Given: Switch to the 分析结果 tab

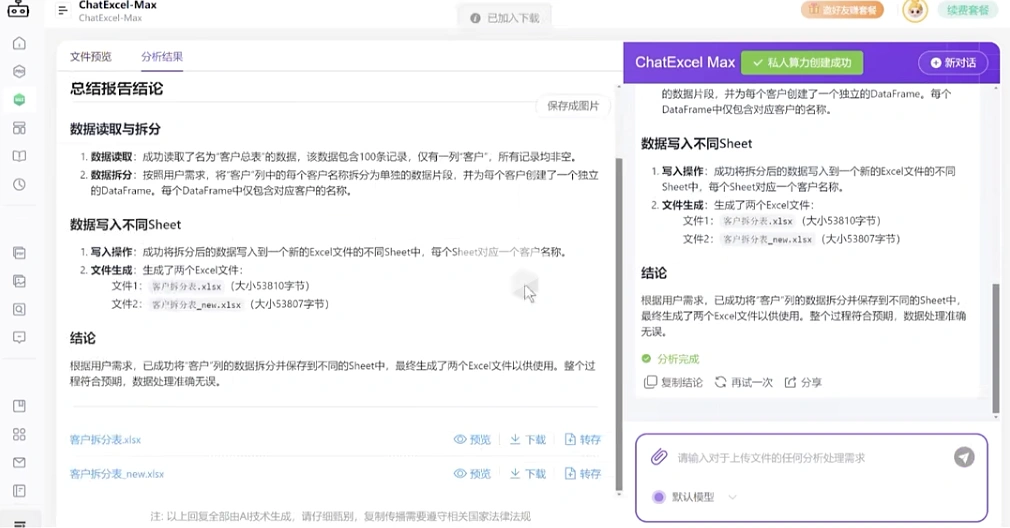Looking at the screenshot, I should pos(162,57).
